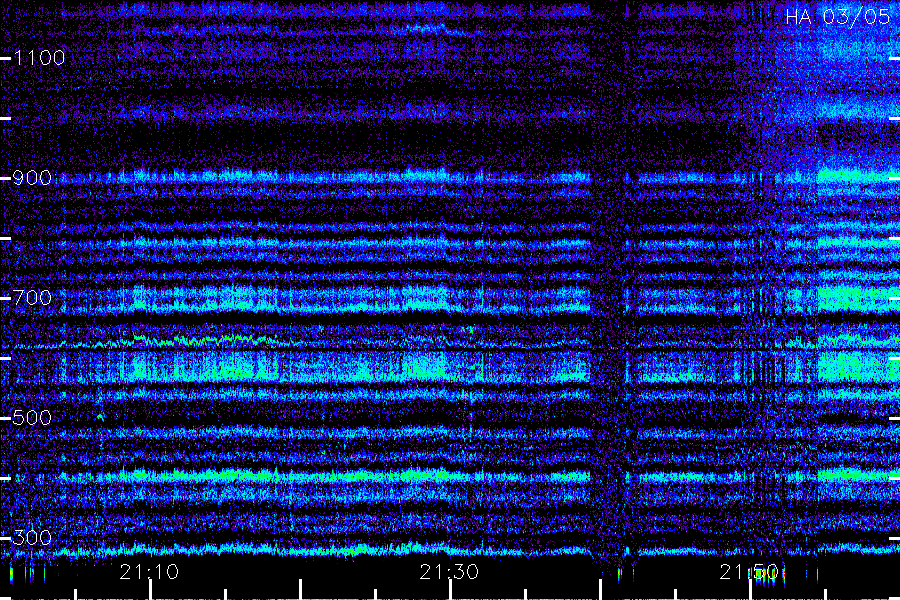Click the 21:50 time axis label
Image resolution: width=900 pixels, height=600 pixels.
tap(749, 572)
